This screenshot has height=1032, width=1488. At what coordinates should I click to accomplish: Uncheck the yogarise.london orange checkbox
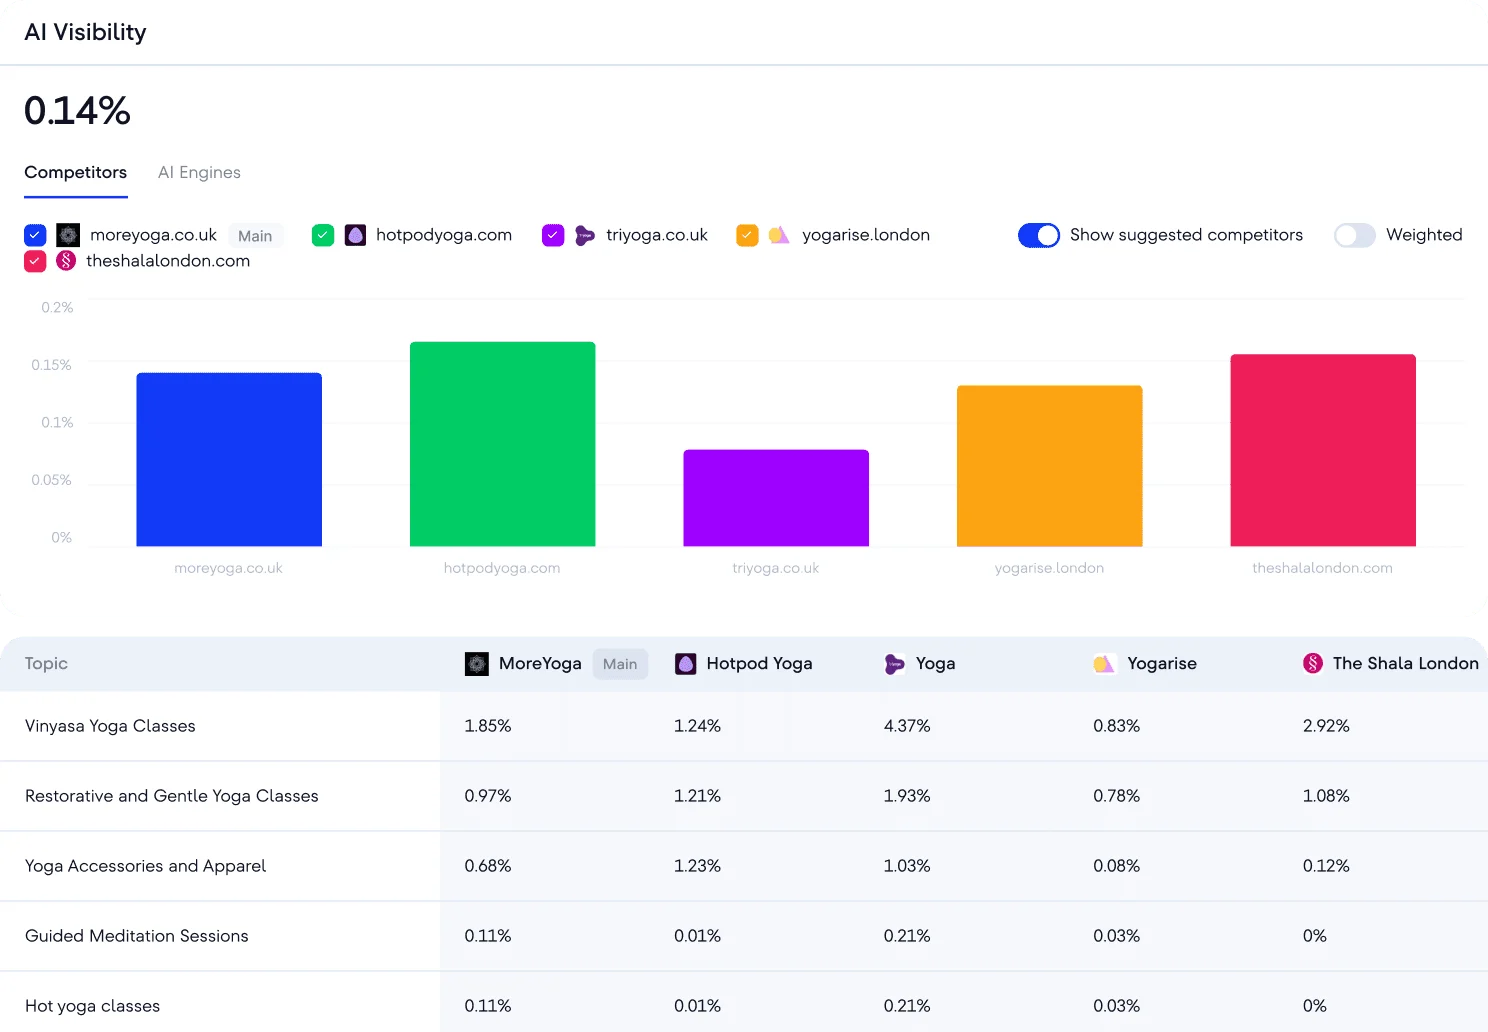[747, 235]
